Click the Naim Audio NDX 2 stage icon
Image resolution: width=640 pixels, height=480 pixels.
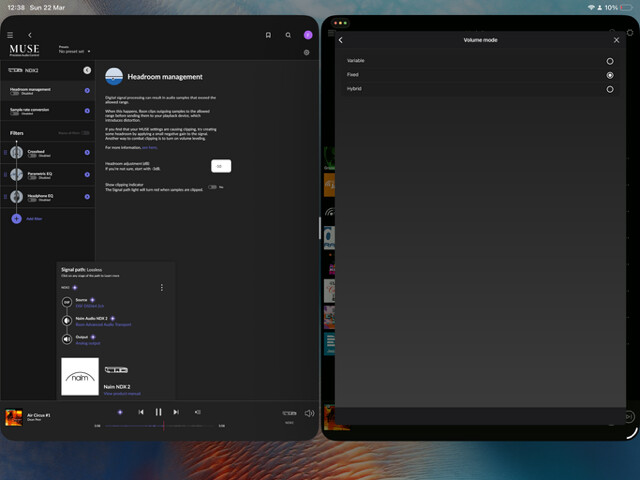tap(67, 320)
